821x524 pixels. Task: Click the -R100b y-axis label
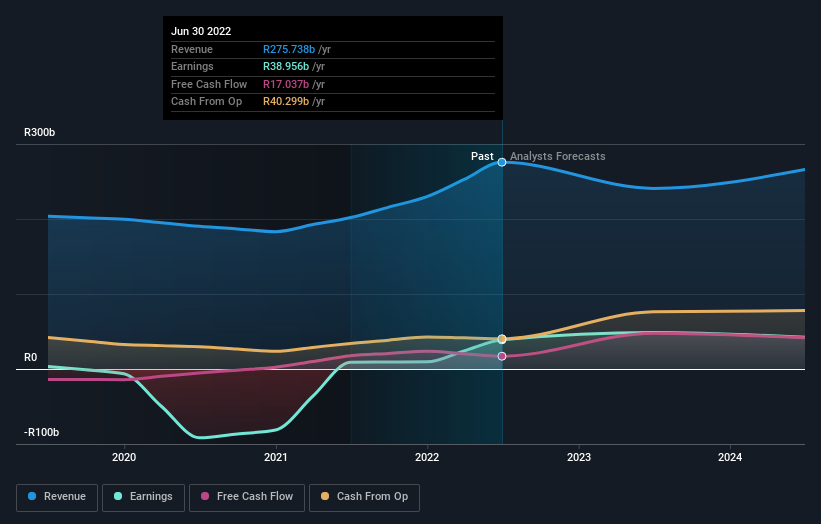[41, 432]
